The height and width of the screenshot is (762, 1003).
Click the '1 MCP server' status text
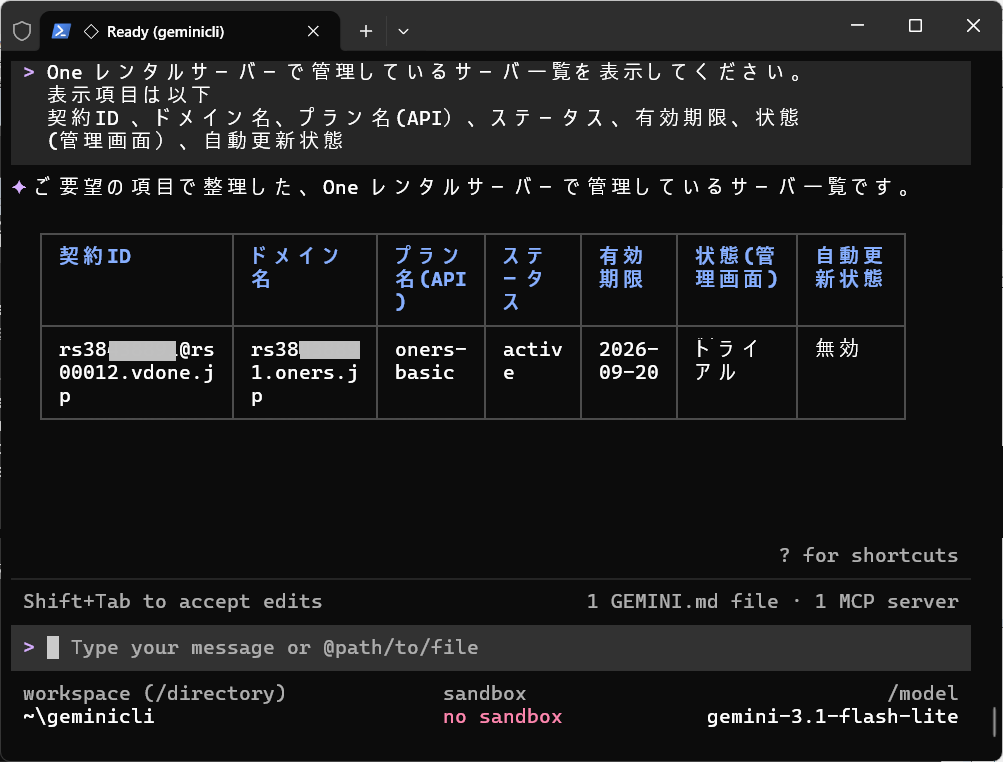click(x=886, y=601)
